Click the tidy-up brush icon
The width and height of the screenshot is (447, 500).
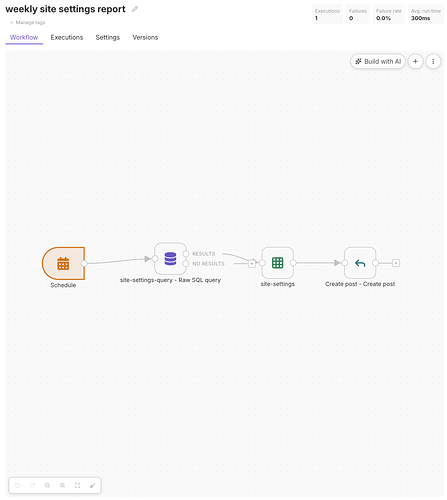(x=92, y=485)
